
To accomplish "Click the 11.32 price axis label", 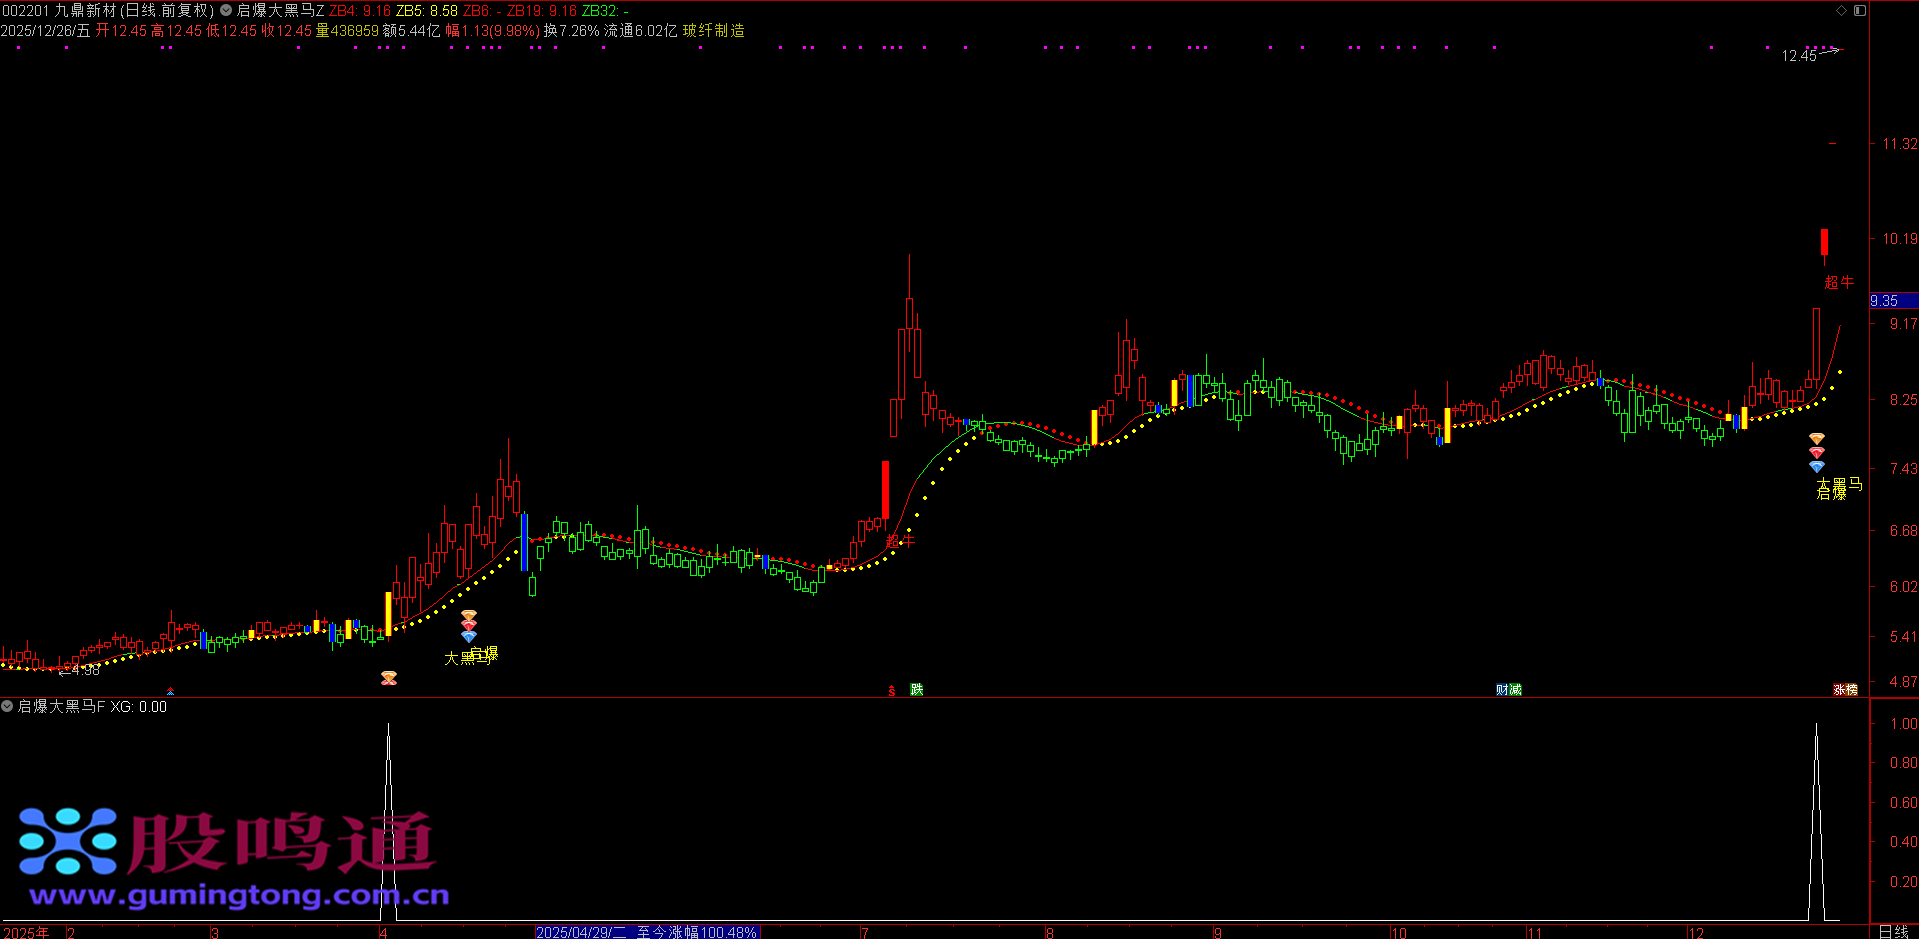I will (1900, 144).
